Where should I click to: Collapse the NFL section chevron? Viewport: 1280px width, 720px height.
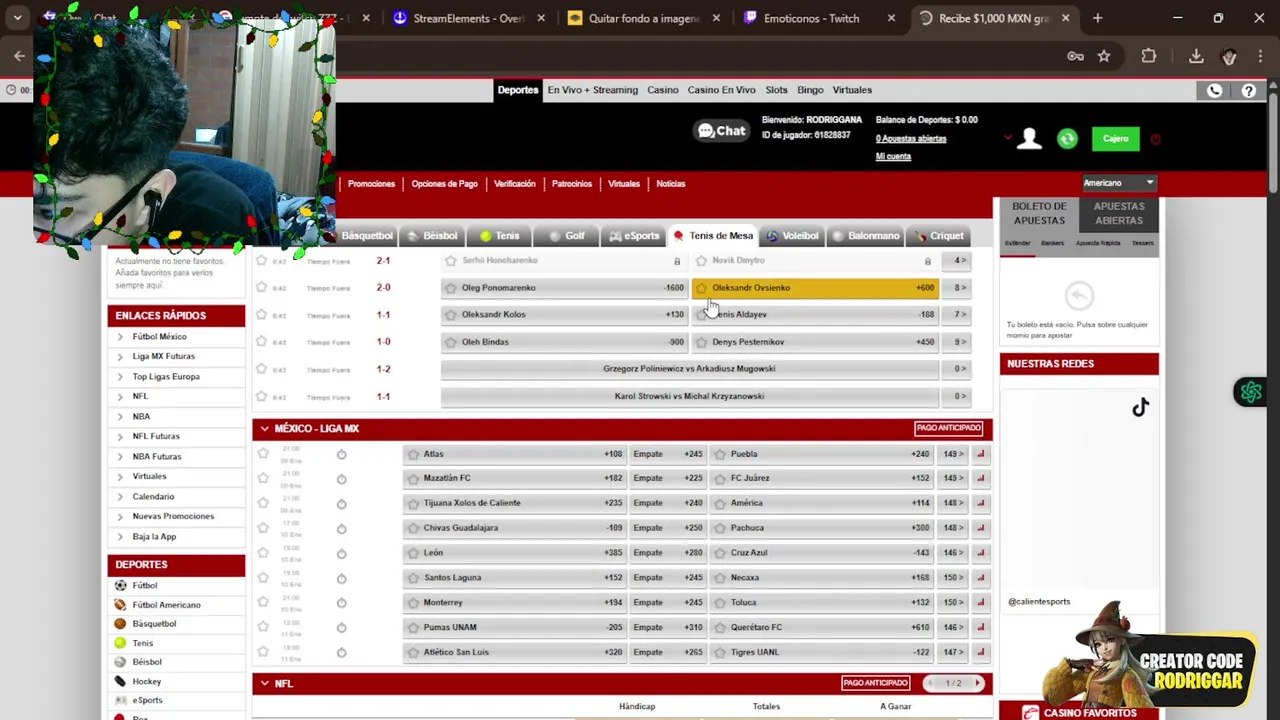point(264,684)
